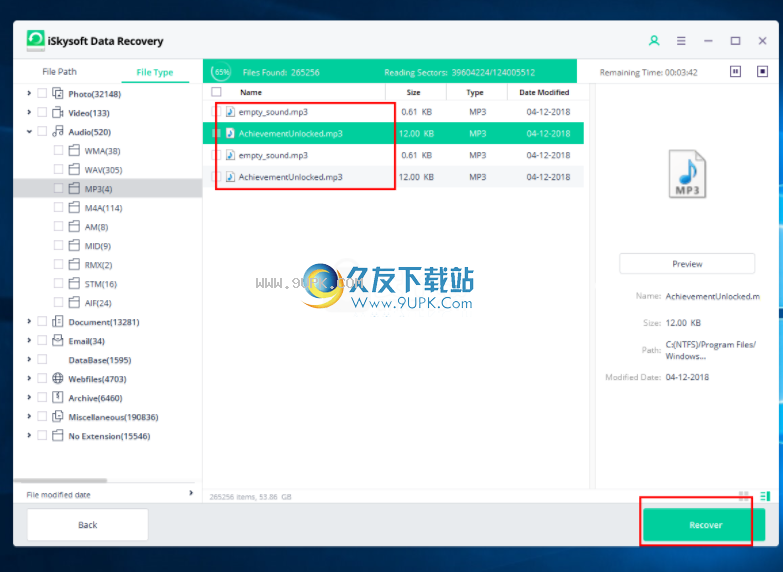Check the MP3(4) checkbox

click(58, 188)
